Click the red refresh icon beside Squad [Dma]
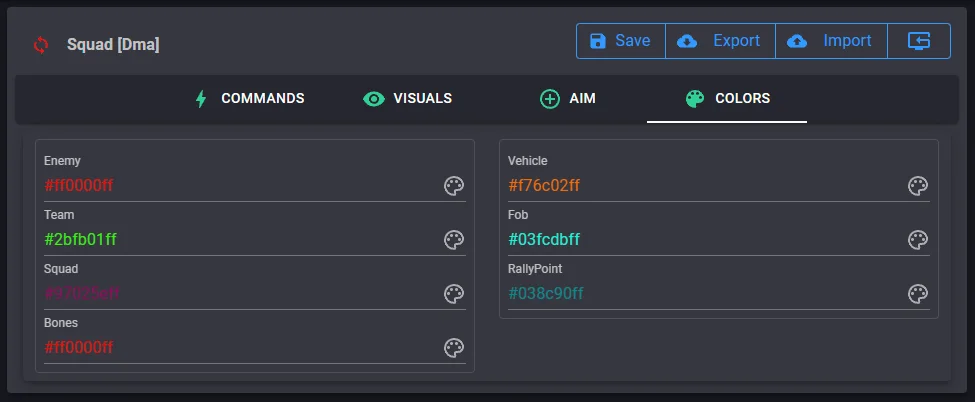Screen dimensions: 975x402 [40, 44]
